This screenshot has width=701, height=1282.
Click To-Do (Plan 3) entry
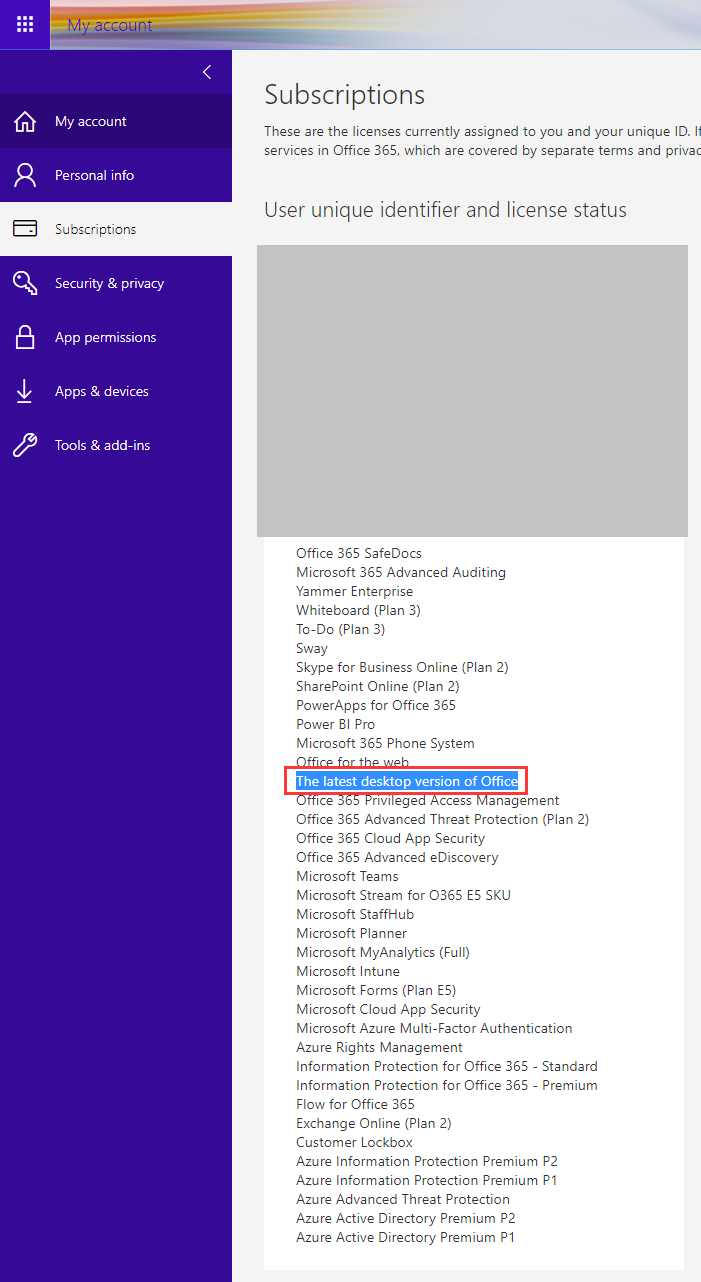(340, 629)
